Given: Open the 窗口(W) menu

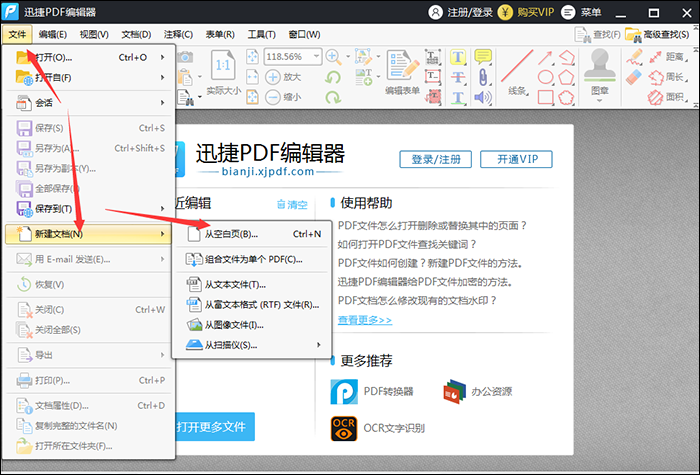Looking at the screenshot, I should (304, 34).
